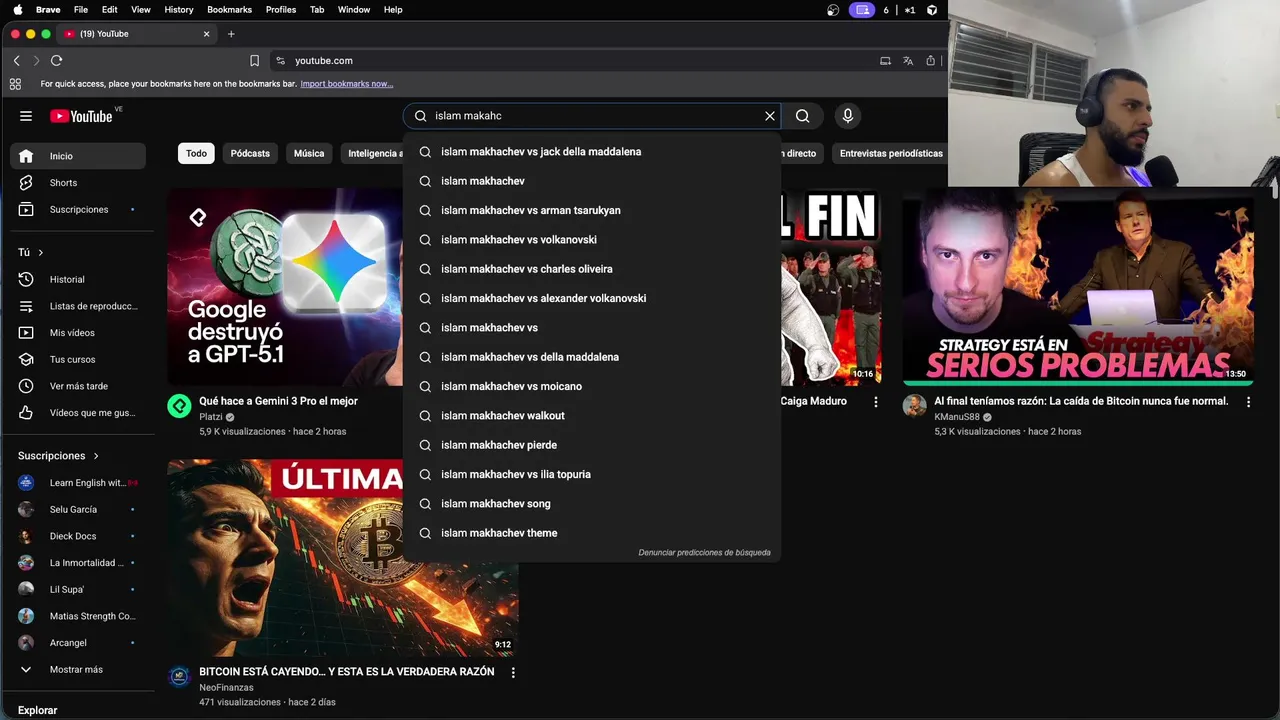Select the Entrevistas periodísticas chip
This screenshot has width=1280, height=720.
[891, 154]
